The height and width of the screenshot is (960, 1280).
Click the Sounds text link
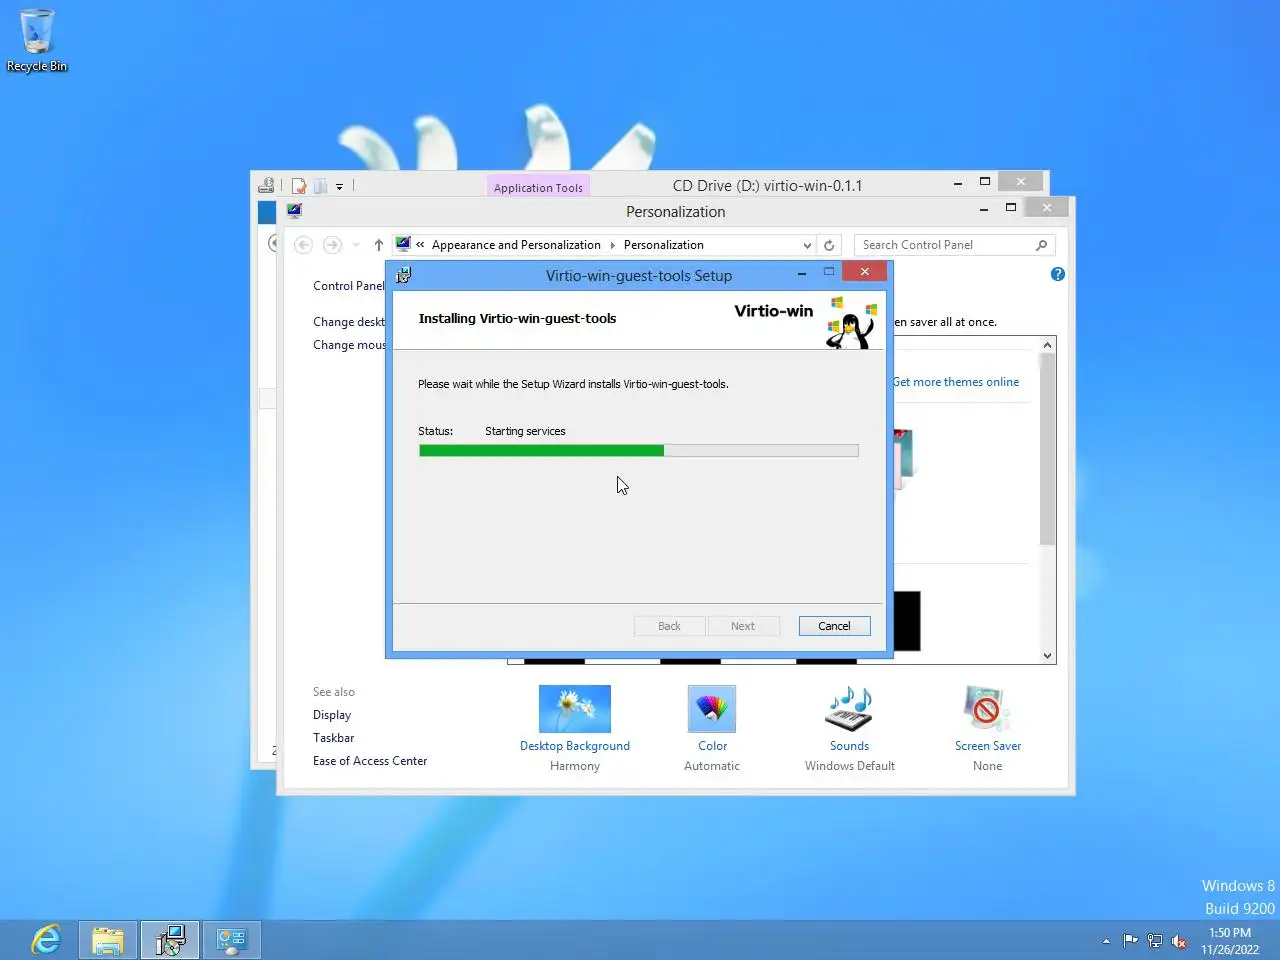849,746
